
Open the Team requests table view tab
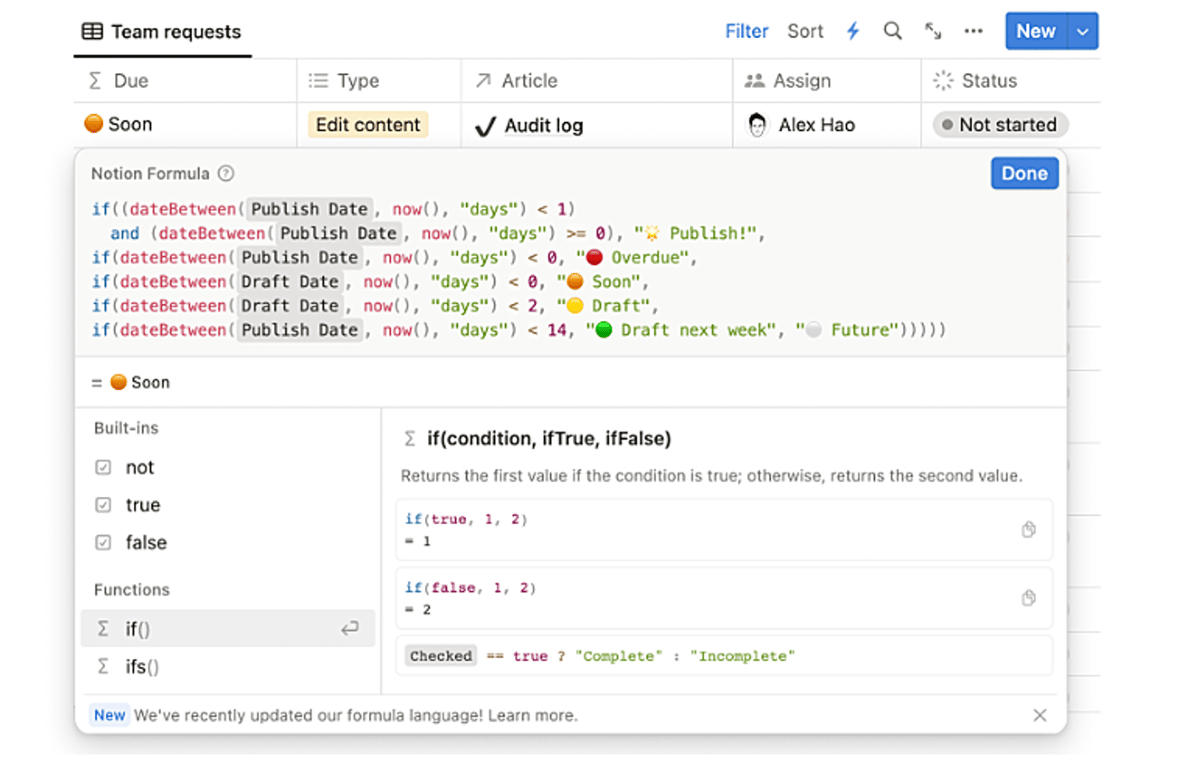coord(162,32)
